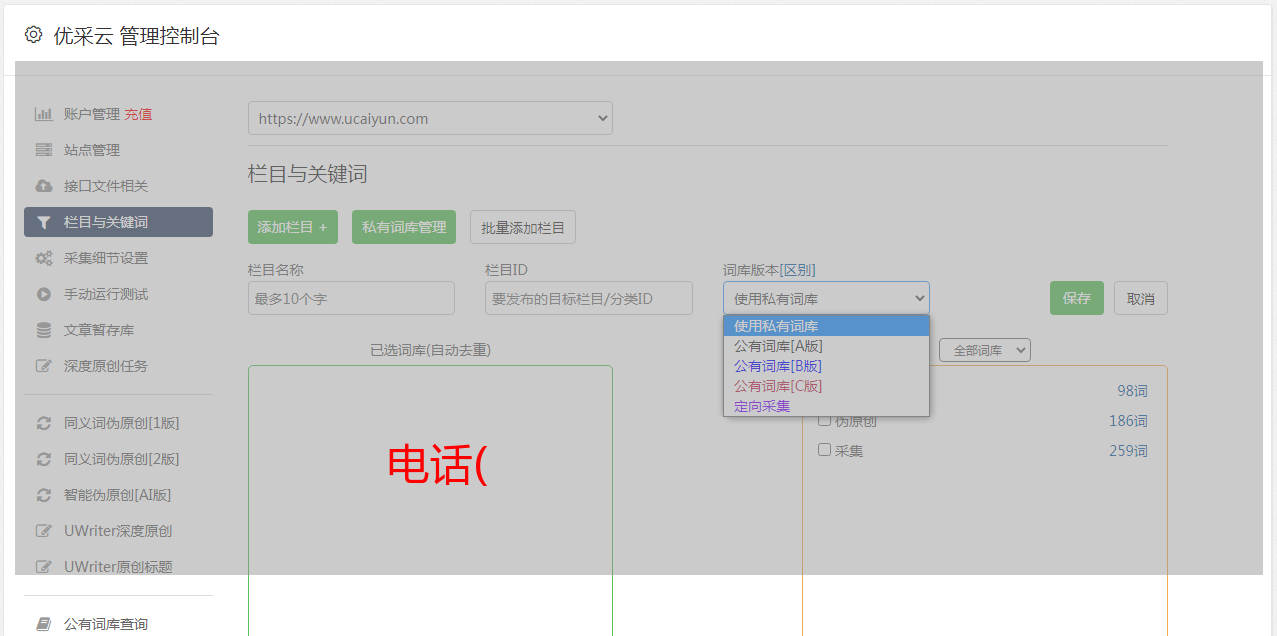The image size is (1277, 636).
Task: Click the refresh icon next to 智能伪原创[AI版]
Action: click(44, 495)
